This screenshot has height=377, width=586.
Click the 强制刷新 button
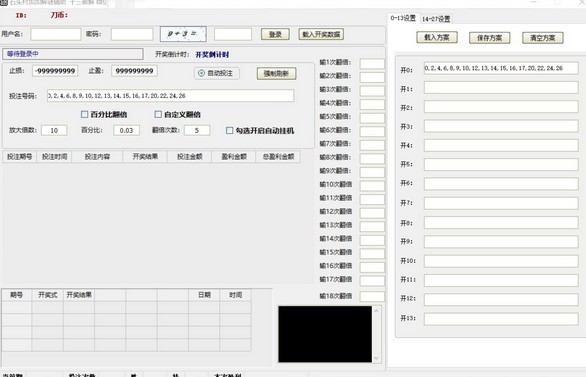click(x=276, y=73)
